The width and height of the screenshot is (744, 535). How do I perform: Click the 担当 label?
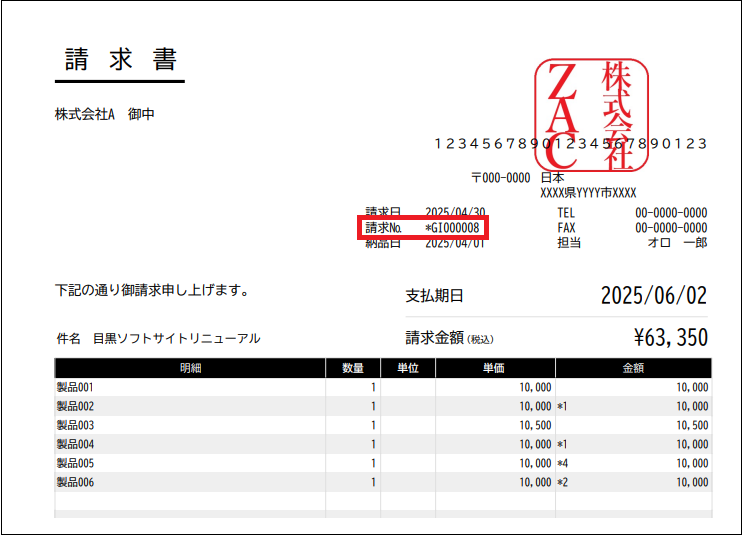(569, 243)
